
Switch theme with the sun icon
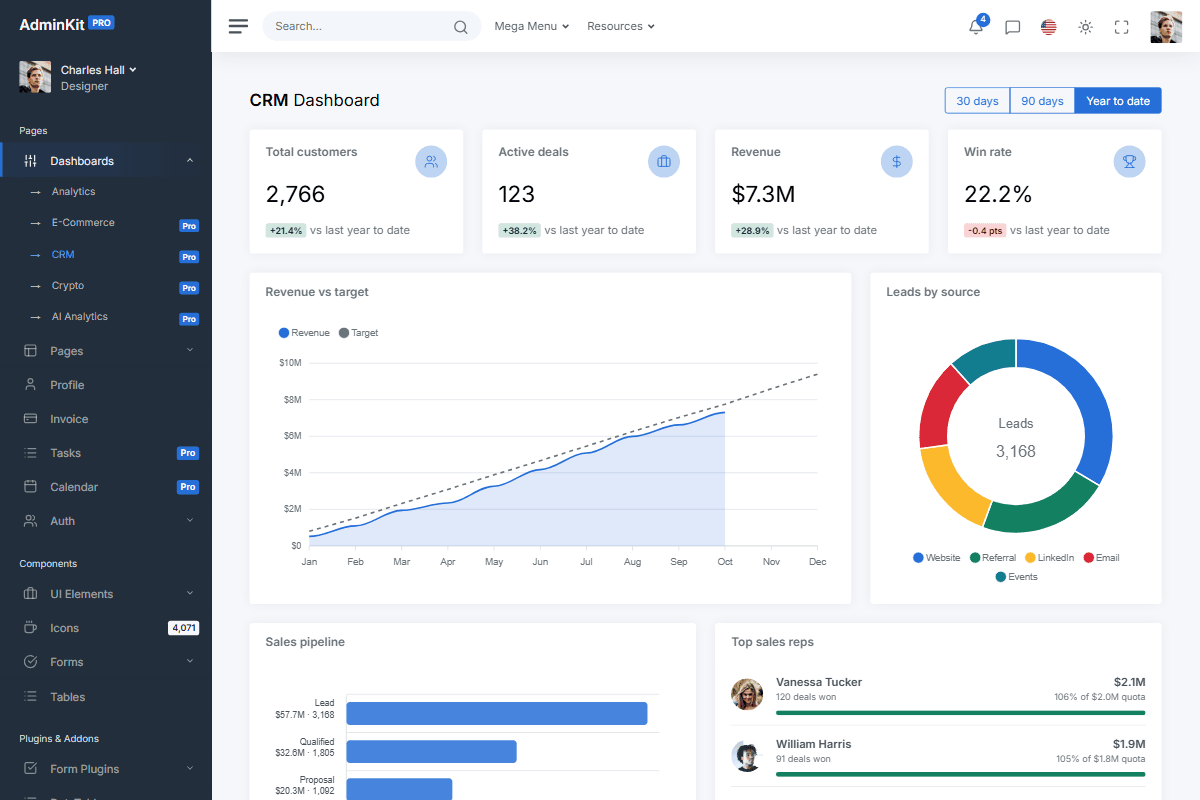pos(1085,27)
